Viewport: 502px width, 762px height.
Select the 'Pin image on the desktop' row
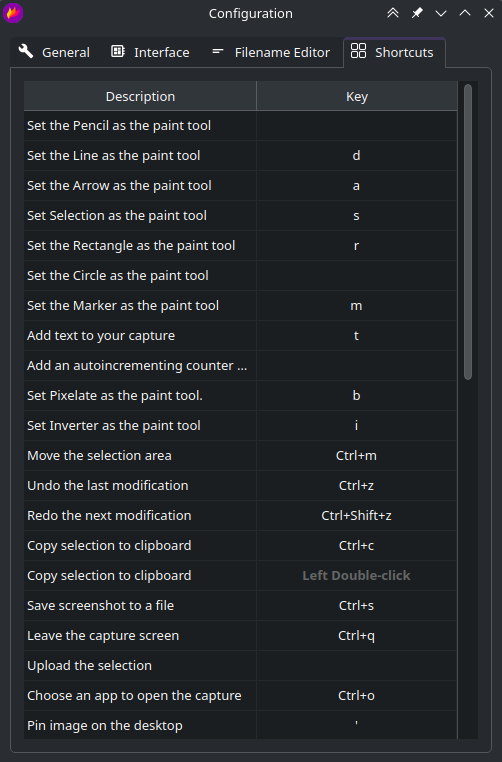click(241, 725)
